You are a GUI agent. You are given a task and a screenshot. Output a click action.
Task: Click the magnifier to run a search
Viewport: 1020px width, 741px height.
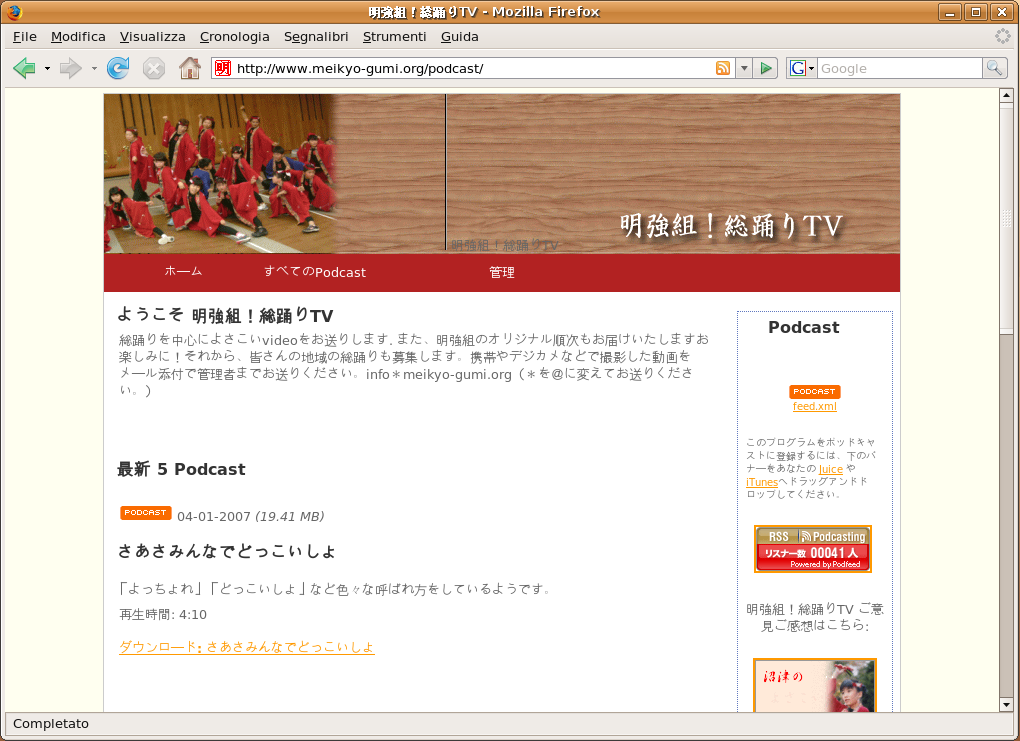[x=994, y=68]
